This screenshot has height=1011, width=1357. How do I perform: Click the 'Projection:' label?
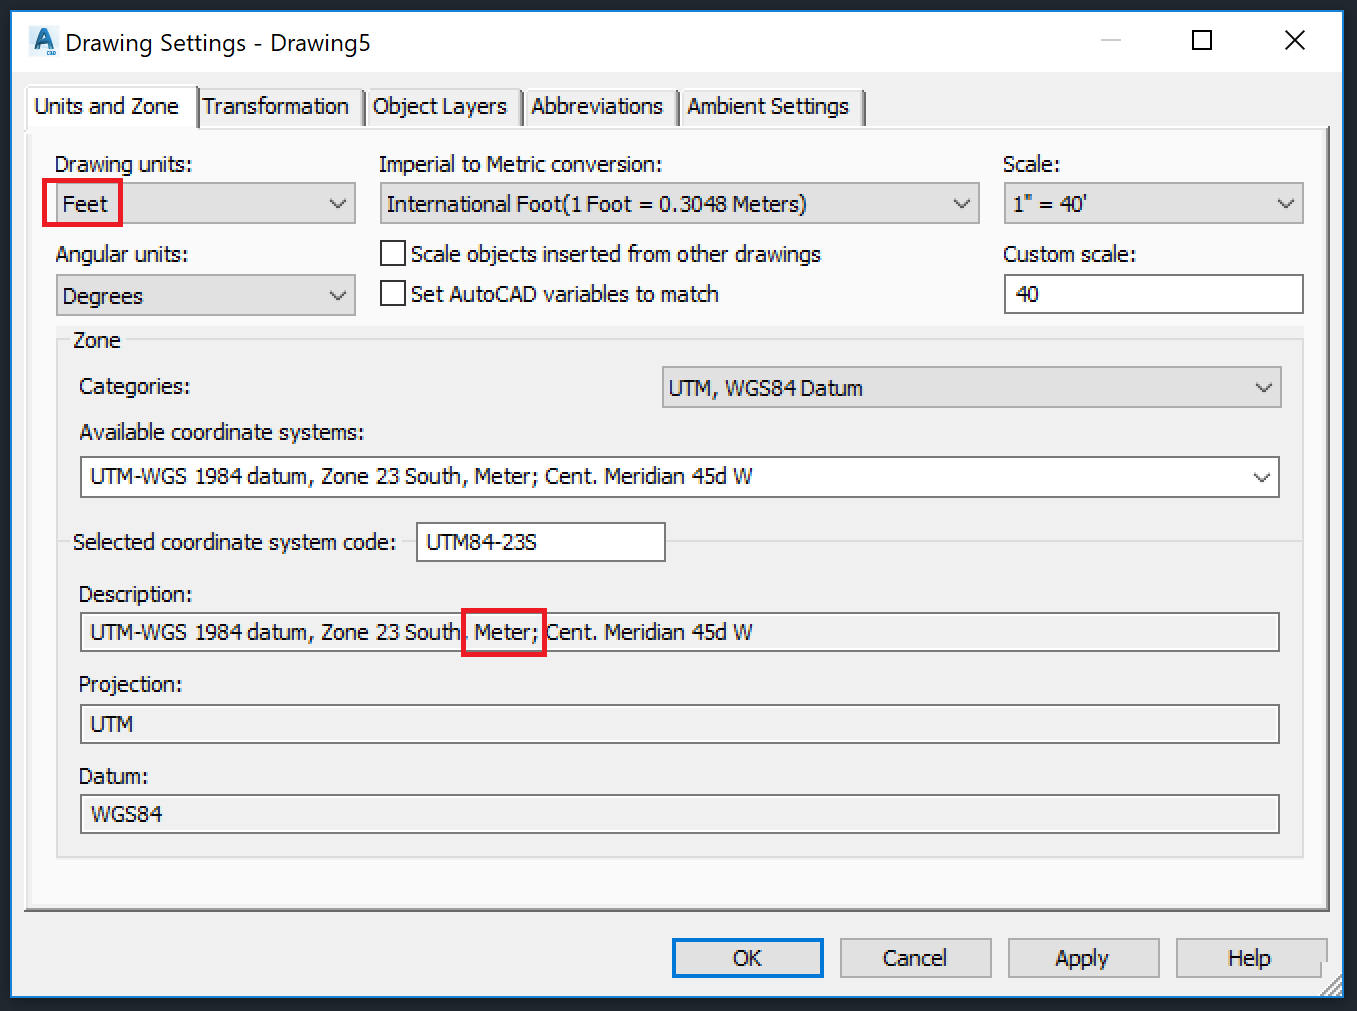(x=130, y=684)
